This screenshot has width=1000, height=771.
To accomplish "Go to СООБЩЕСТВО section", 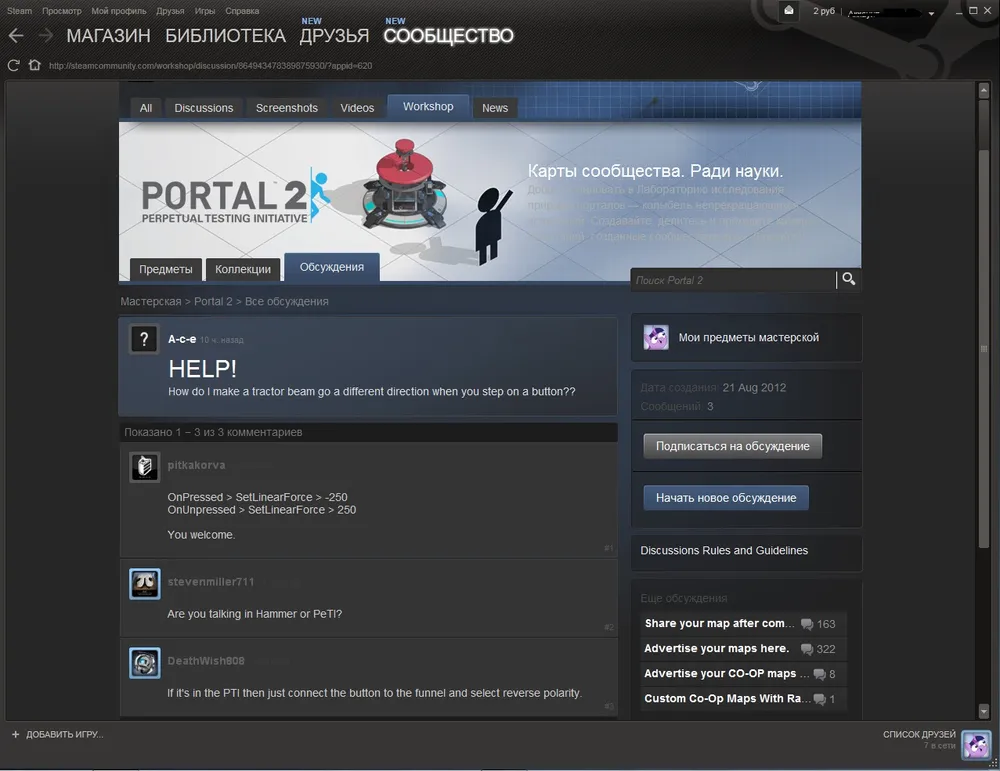I will (x=448, y=36).
